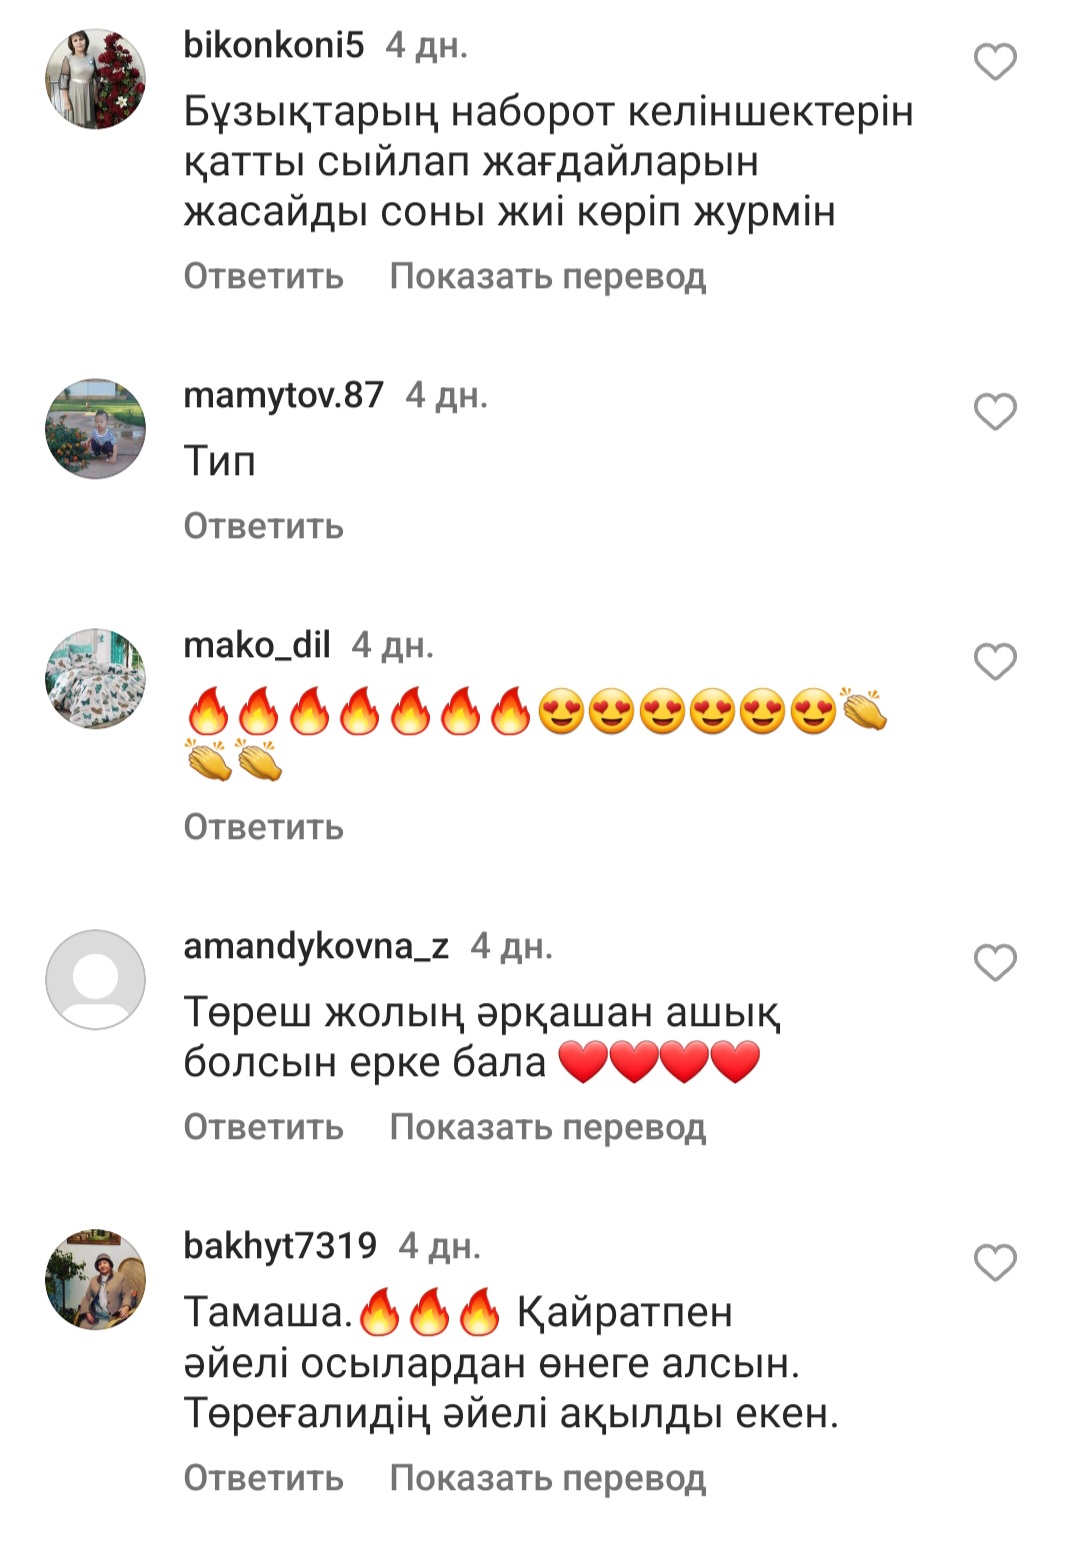Heart the comment from bakhyt7319

(x=995, y=1262)
